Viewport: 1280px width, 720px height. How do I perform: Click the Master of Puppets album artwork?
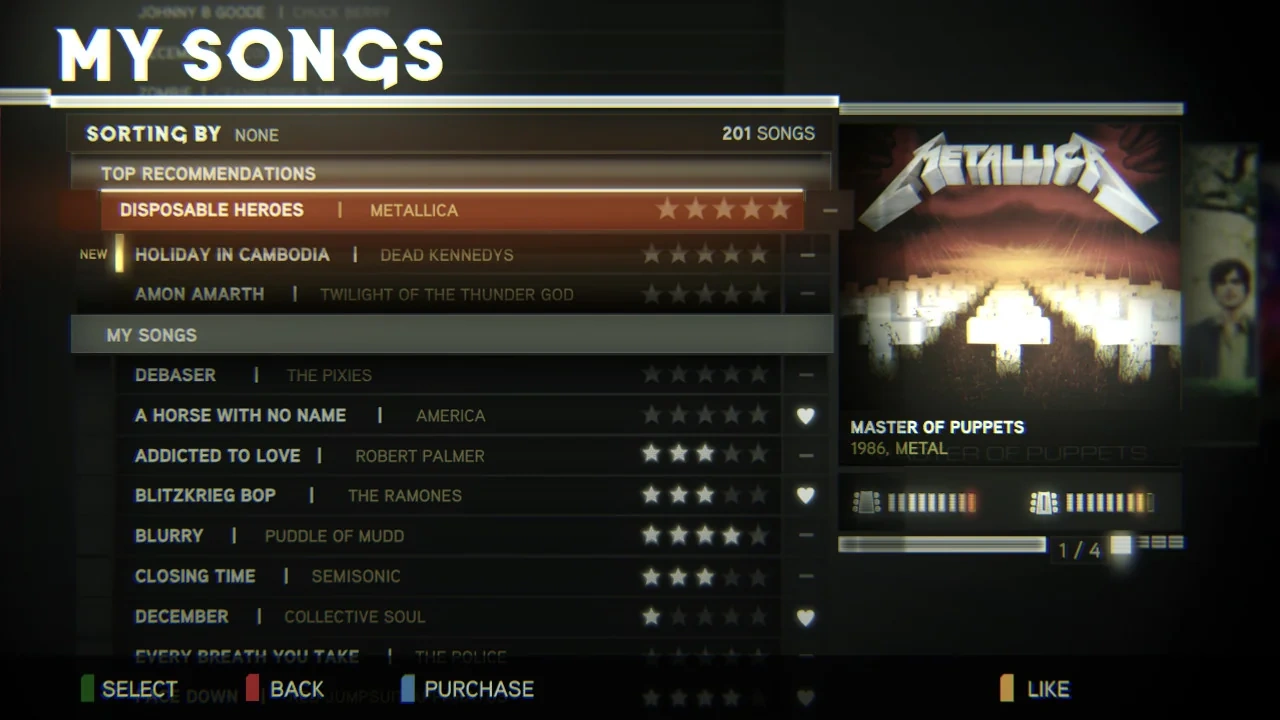(x=1010, y=265)
